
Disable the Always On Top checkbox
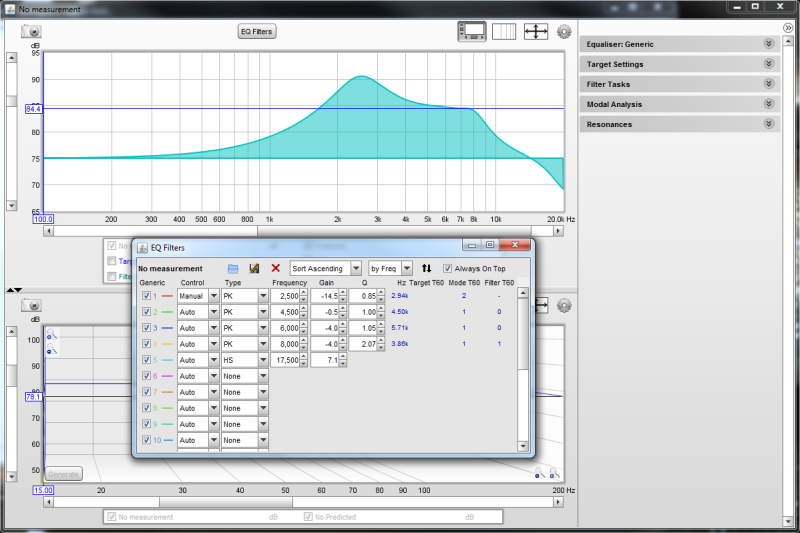[448, 268]
